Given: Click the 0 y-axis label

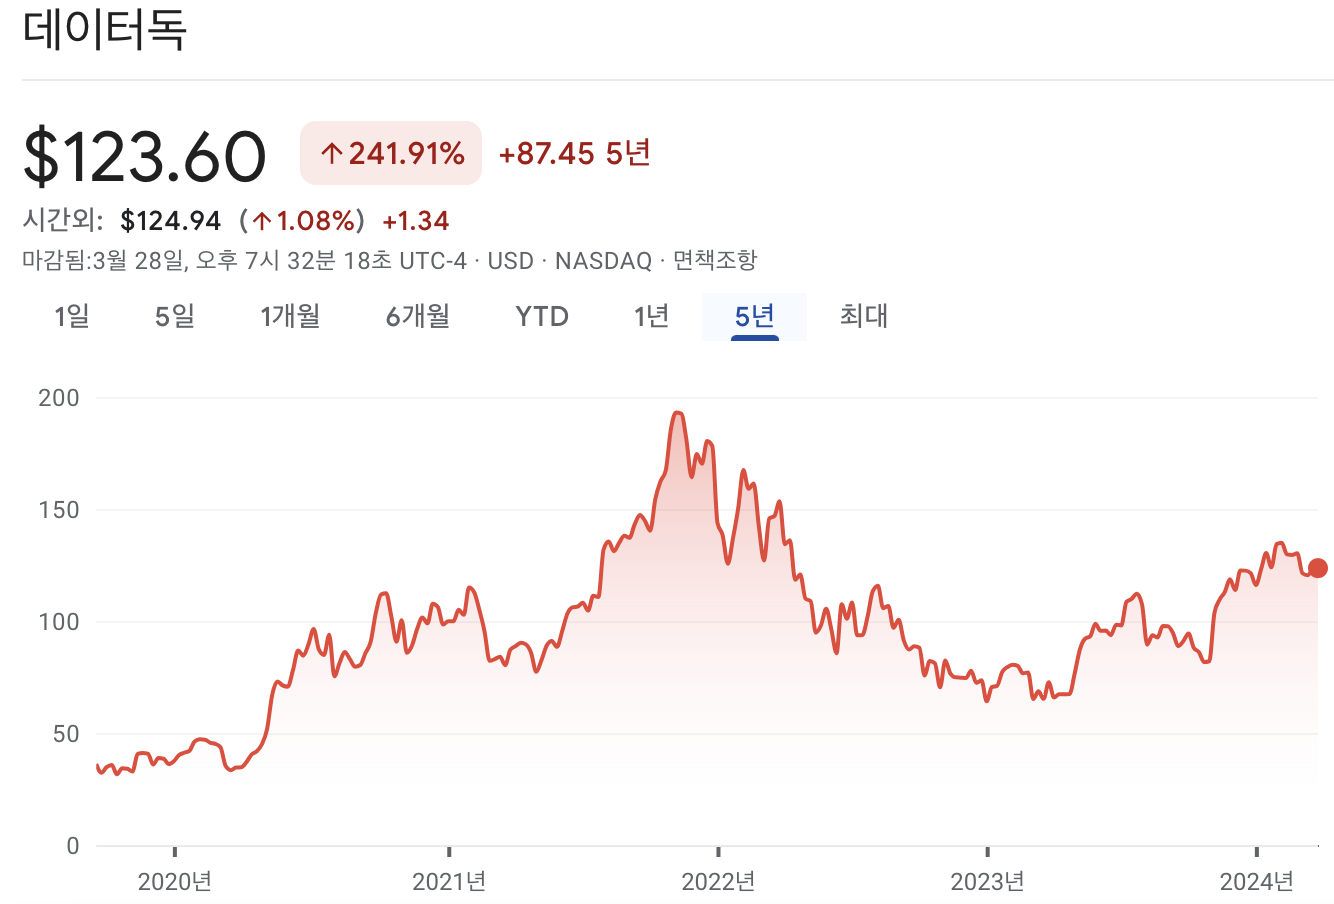Looking at the screenshot, I should tap(72, 845).
